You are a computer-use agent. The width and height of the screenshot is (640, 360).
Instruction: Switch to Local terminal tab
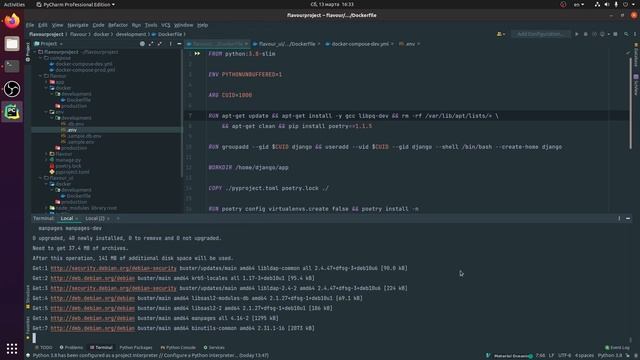pyautogui.click(x=67, y=218)
